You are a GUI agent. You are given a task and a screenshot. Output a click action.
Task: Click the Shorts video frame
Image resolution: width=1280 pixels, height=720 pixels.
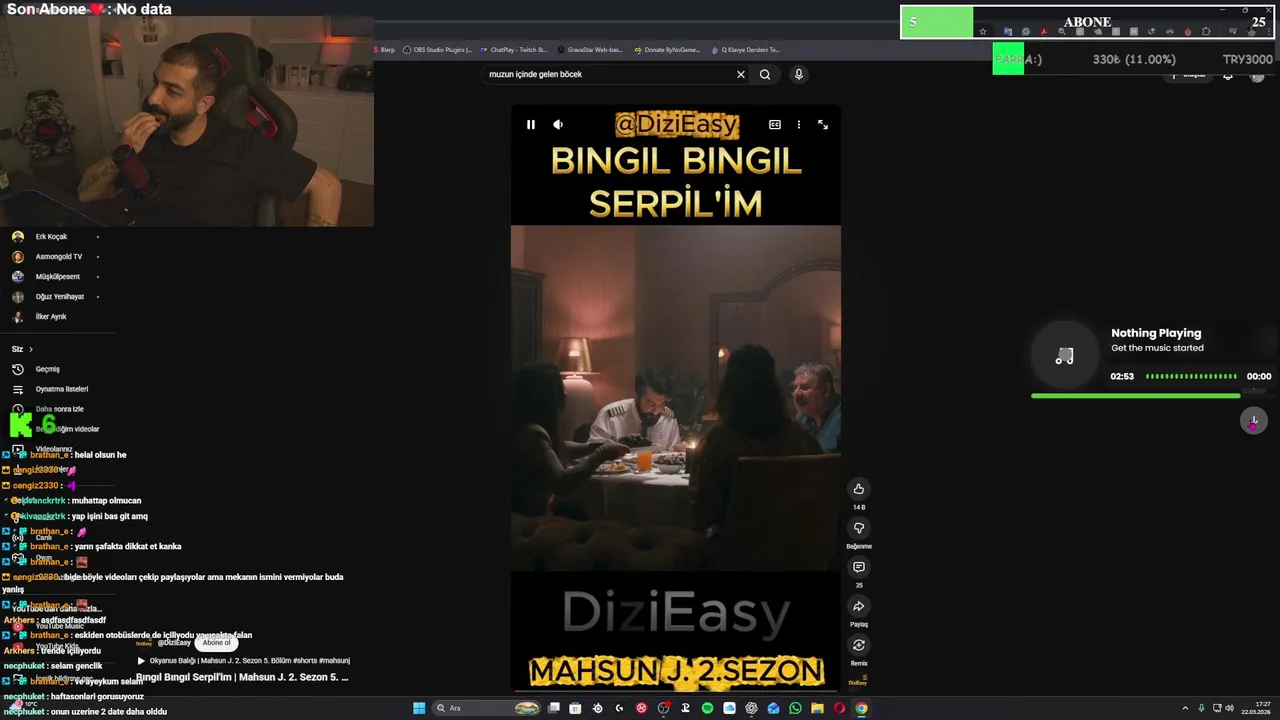pos(675,398)
